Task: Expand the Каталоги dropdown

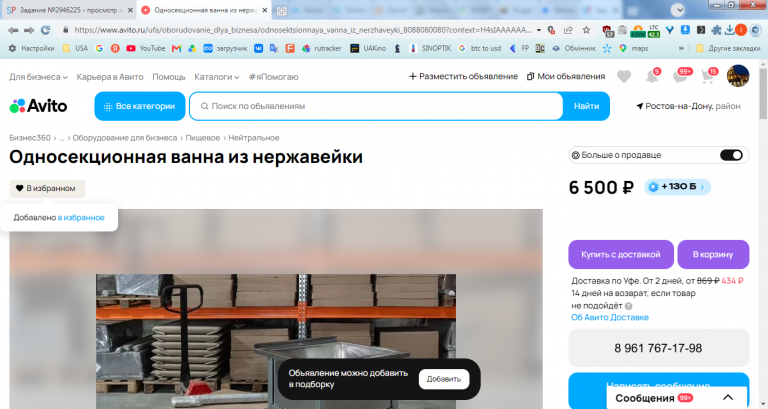Action: (216, 77)
